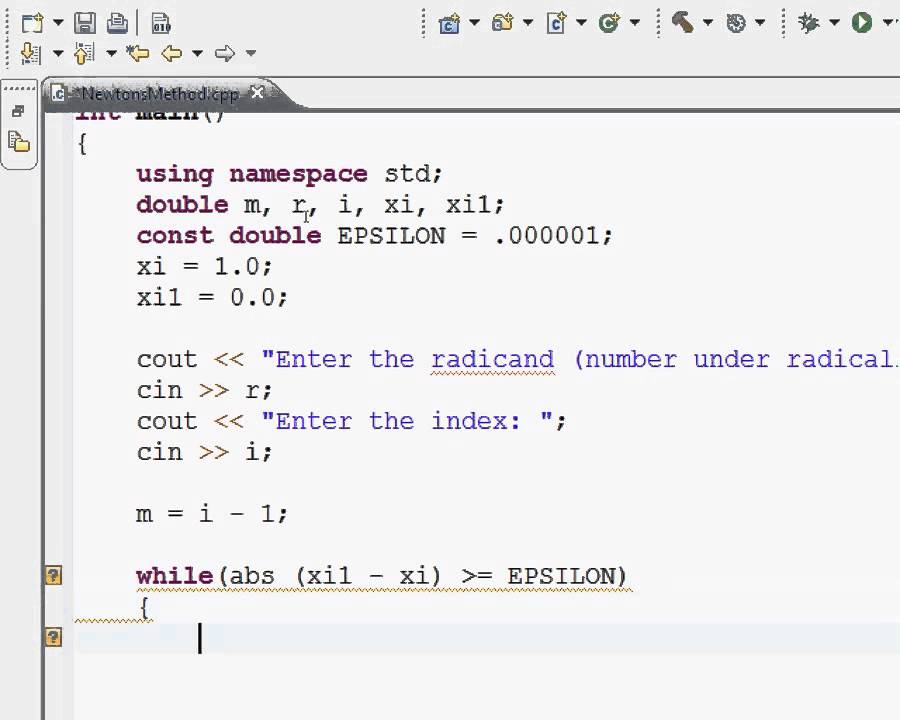Click the Restore view icon in side strip

tap(18, 111)
